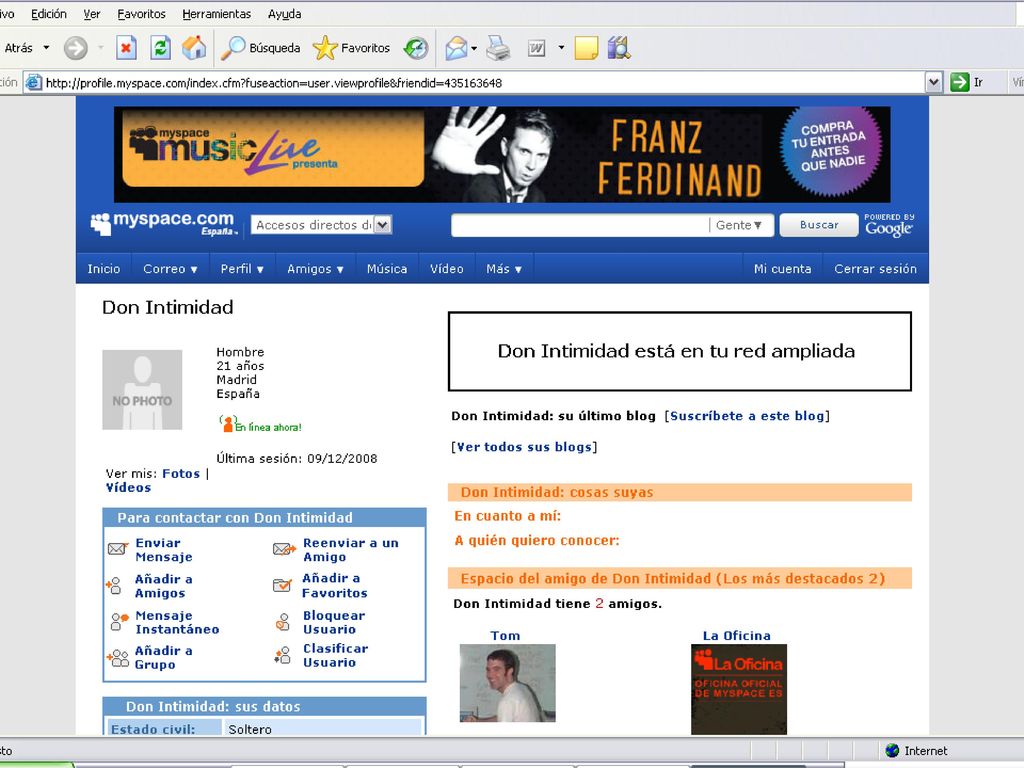
Task: Click the Añadir a Favoritos icon
Action: [x=282, y=584]
